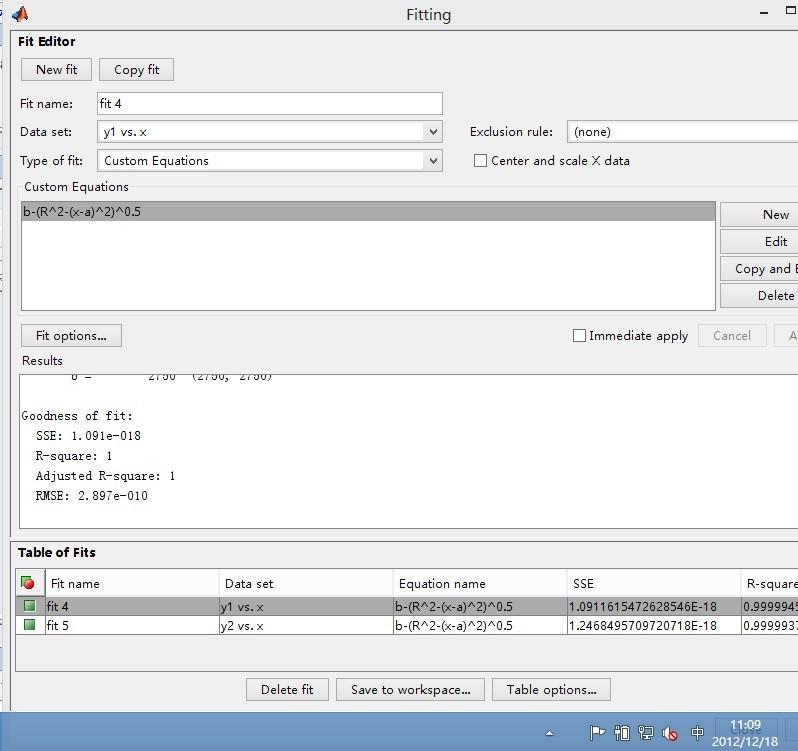
Task: Minimize the Fitting window
Action: point(764,13)
